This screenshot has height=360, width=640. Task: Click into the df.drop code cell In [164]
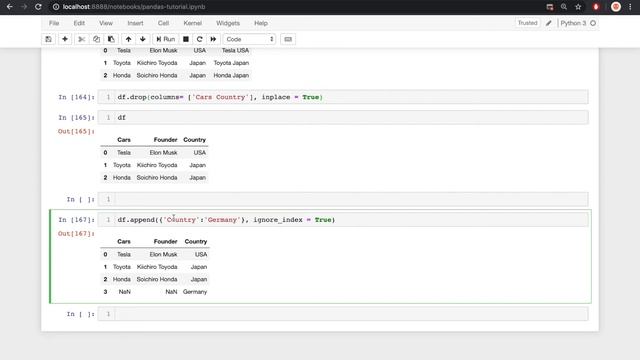[x=343, y=97]
